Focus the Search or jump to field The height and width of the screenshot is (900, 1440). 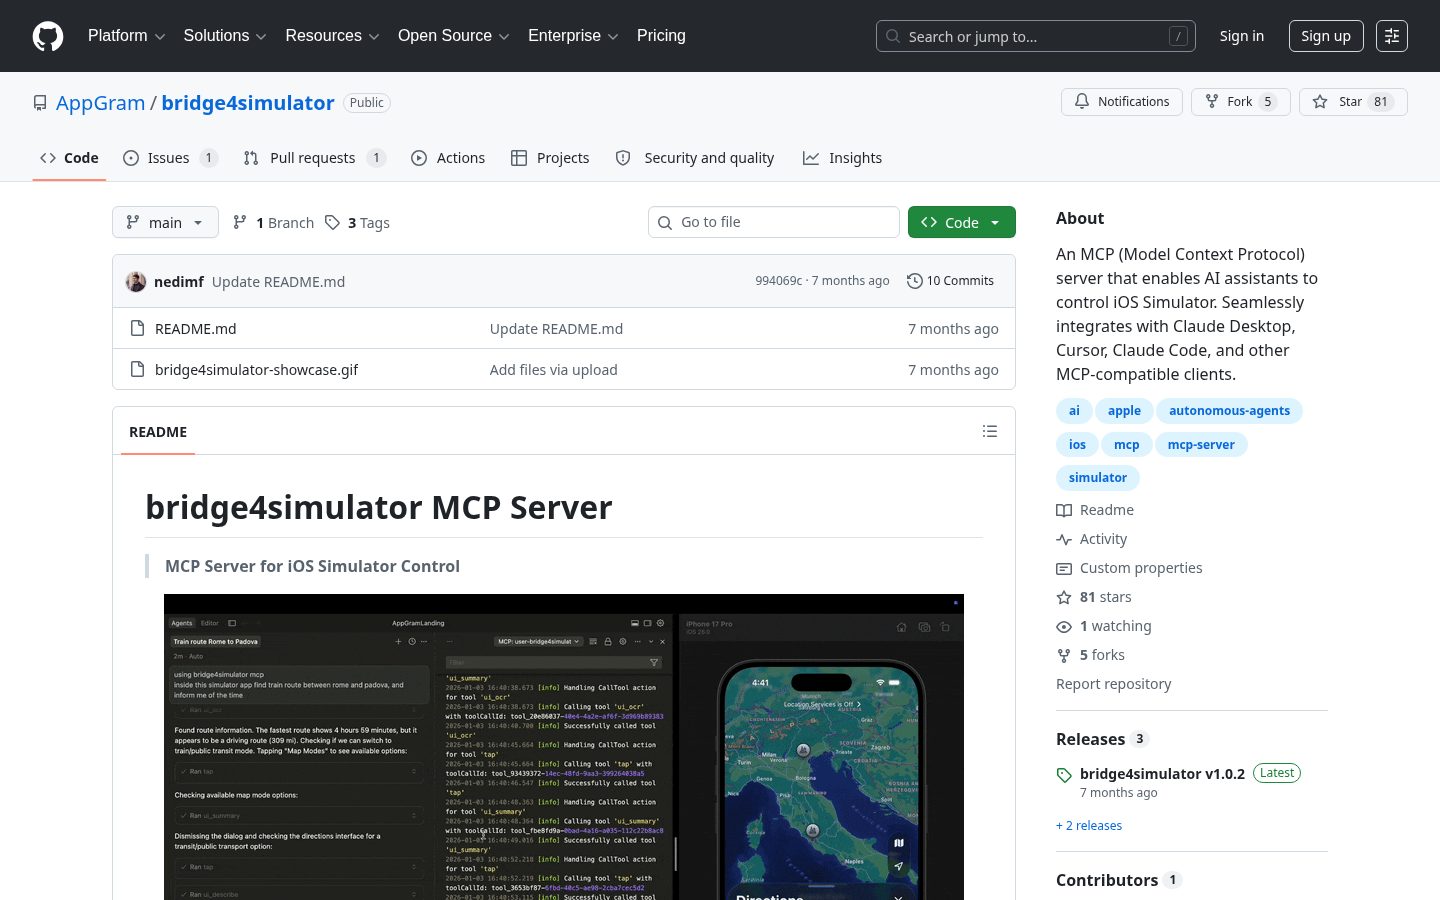1036,36
